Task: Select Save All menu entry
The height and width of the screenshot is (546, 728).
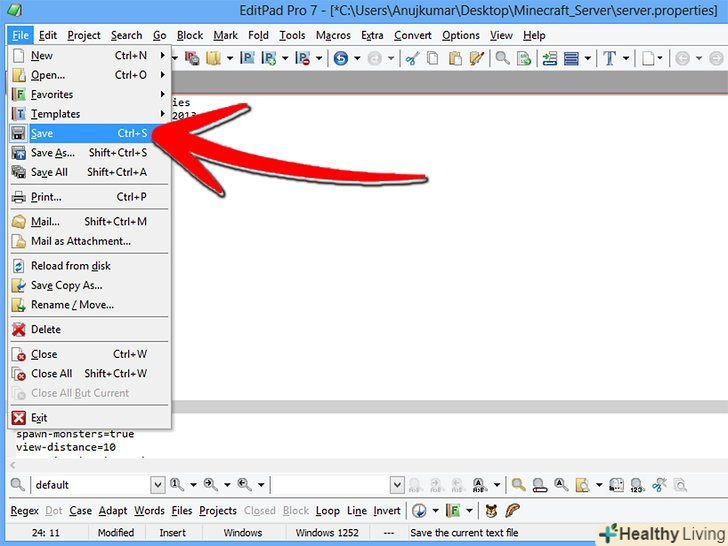Action: 90,172
